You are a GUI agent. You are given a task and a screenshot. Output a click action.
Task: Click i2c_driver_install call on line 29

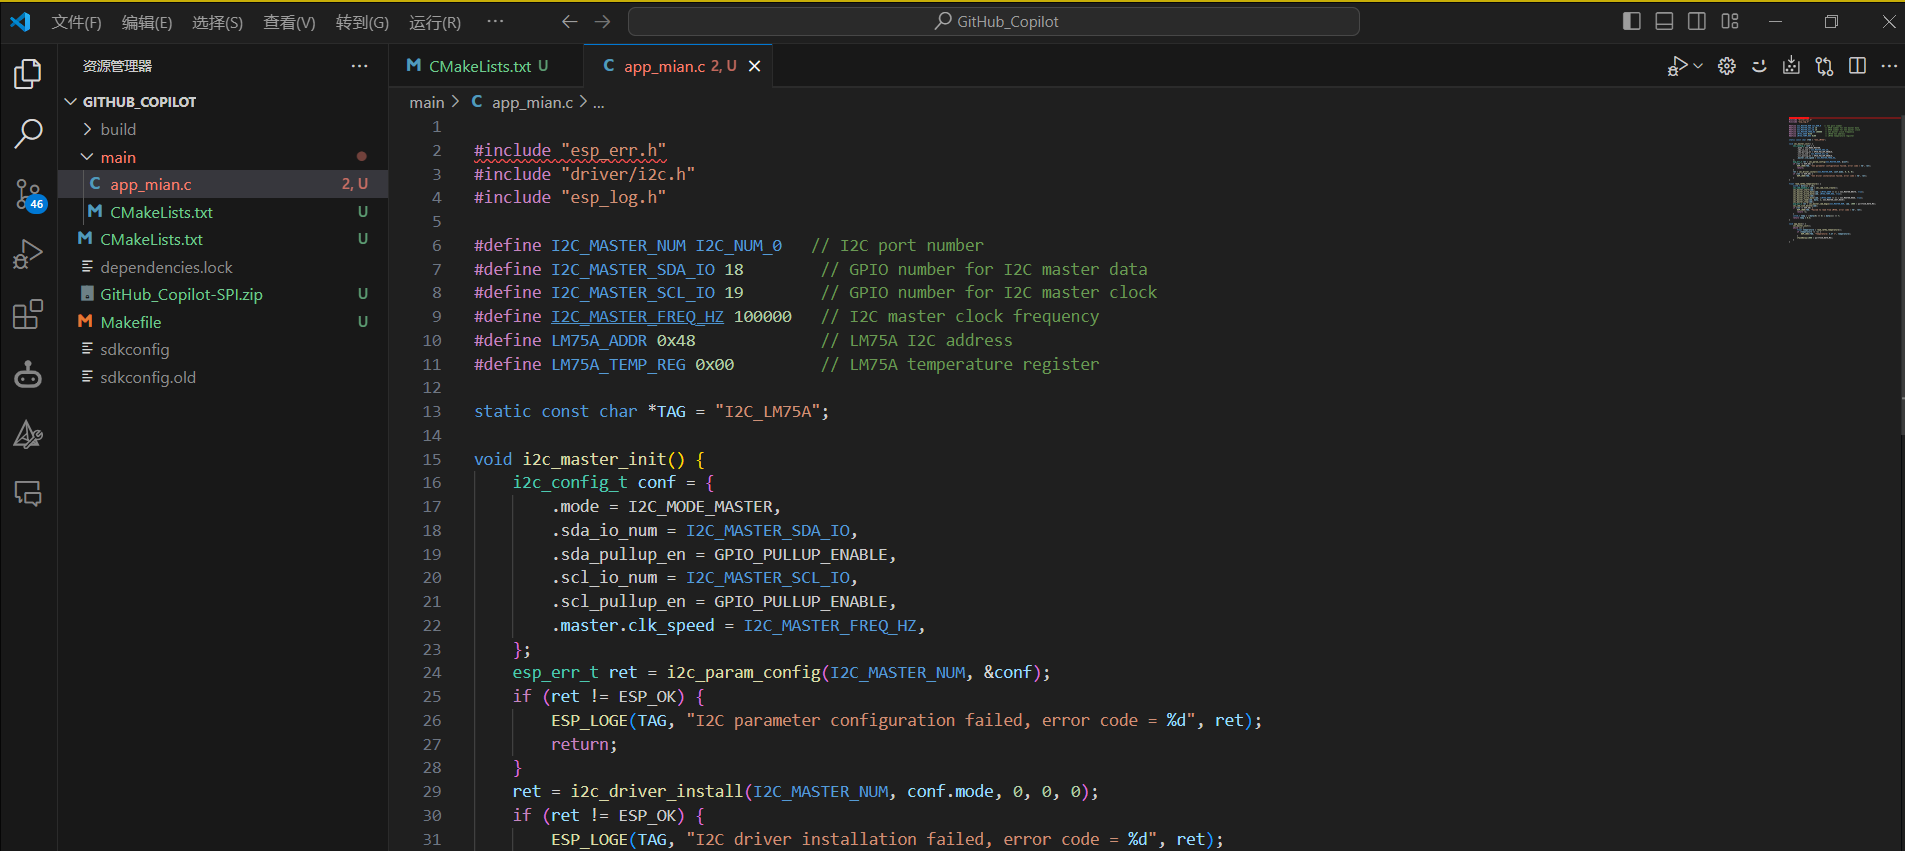click(656, 792)
